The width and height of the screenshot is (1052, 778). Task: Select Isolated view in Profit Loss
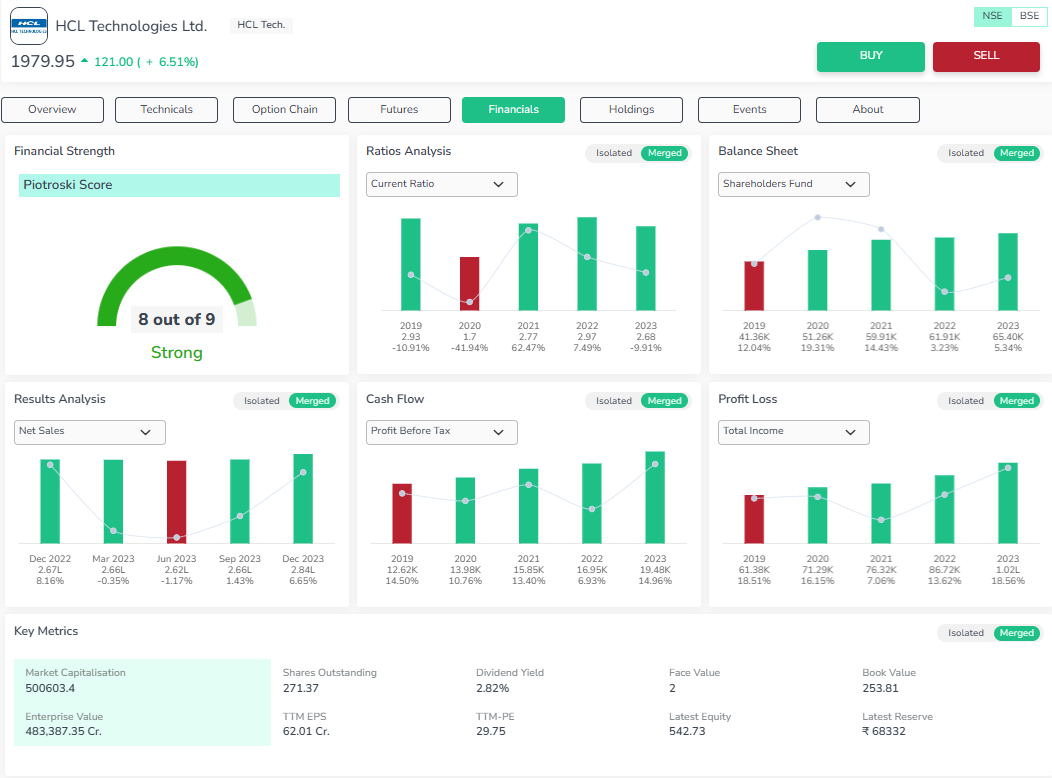coord(966,401)
